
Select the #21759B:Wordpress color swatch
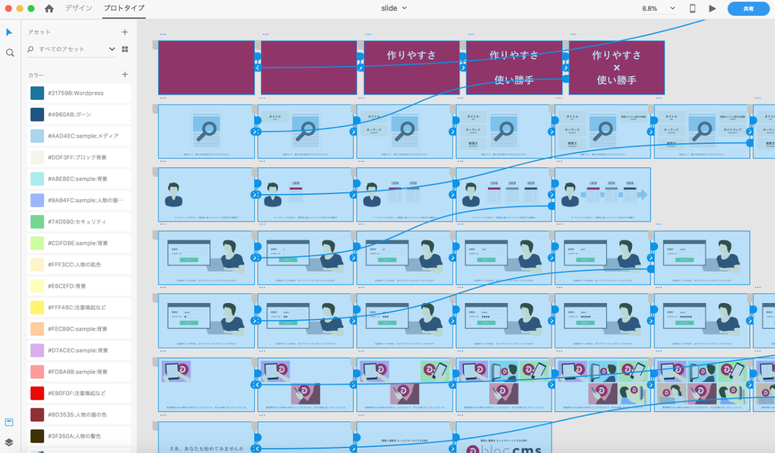coord(37,93)
